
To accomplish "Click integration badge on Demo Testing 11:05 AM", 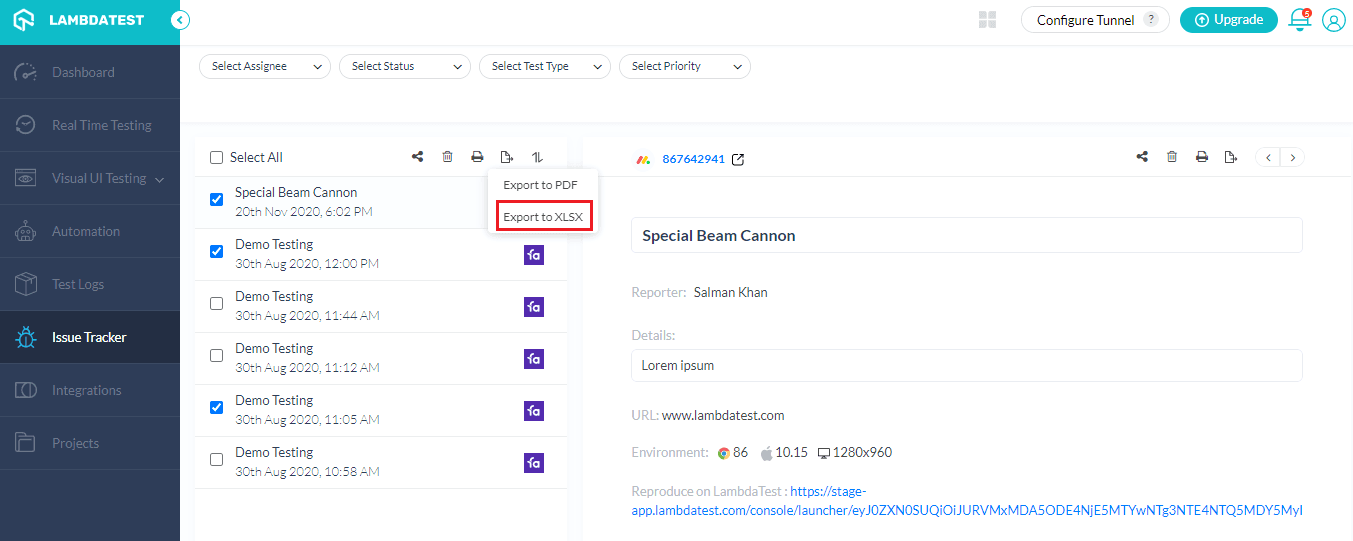I will pos(534,411).
